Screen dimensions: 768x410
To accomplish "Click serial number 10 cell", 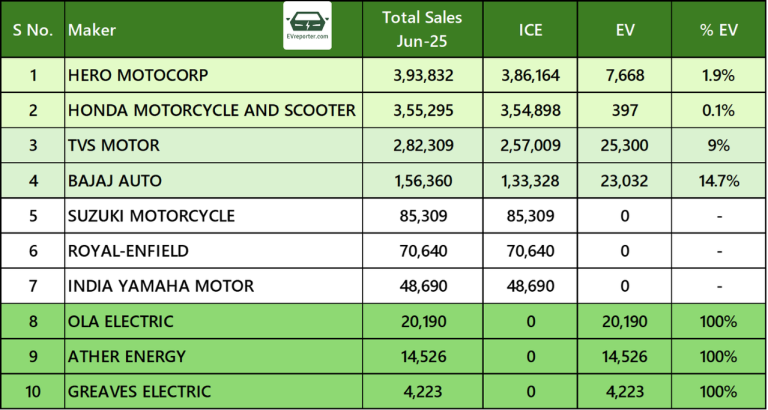I will coord(33,392).
